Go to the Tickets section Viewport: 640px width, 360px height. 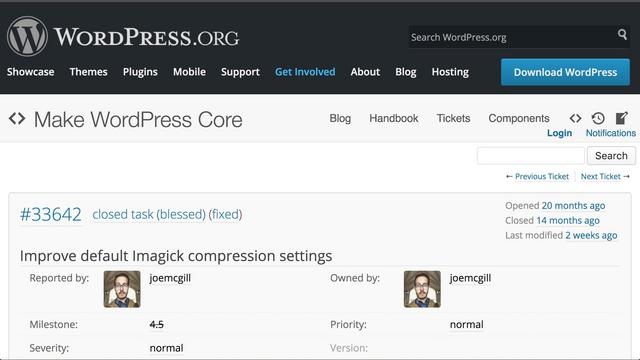click(x=453, y=118)
